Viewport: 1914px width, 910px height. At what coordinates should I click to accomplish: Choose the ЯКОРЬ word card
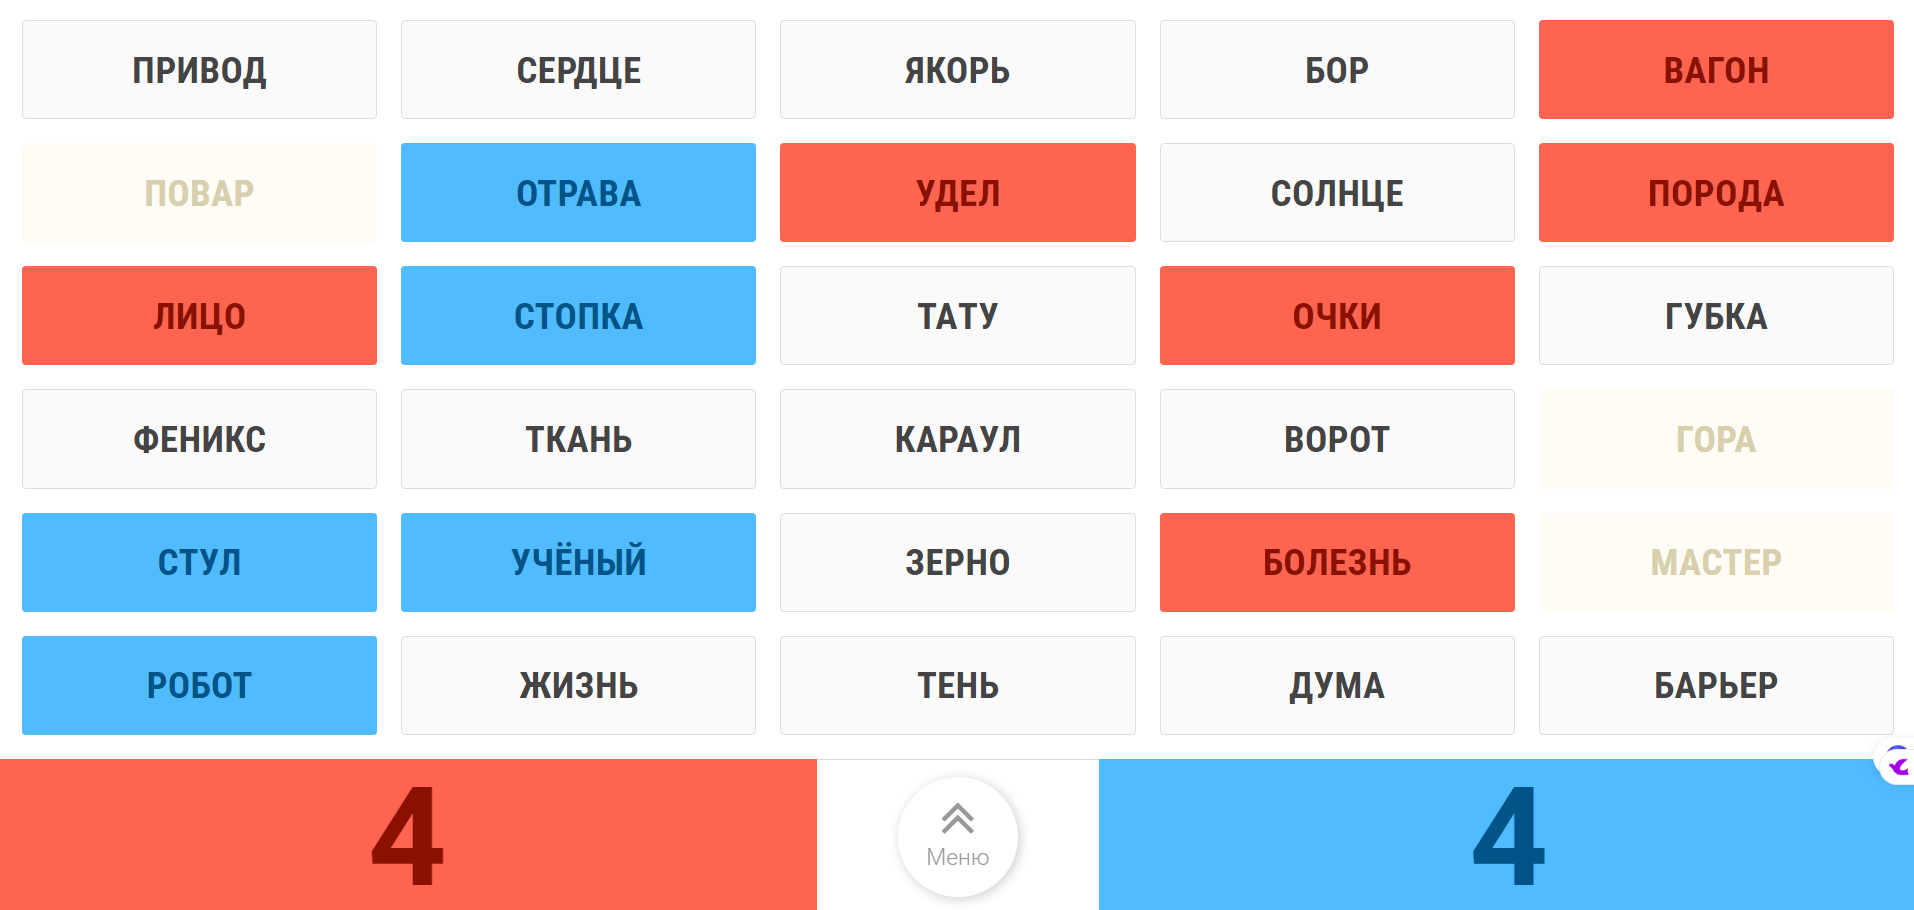pos(957,70)
